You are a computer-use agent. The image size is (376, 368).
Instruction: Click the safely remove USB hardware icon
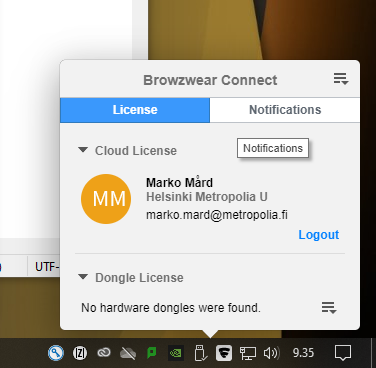click(x=200, y=353)
